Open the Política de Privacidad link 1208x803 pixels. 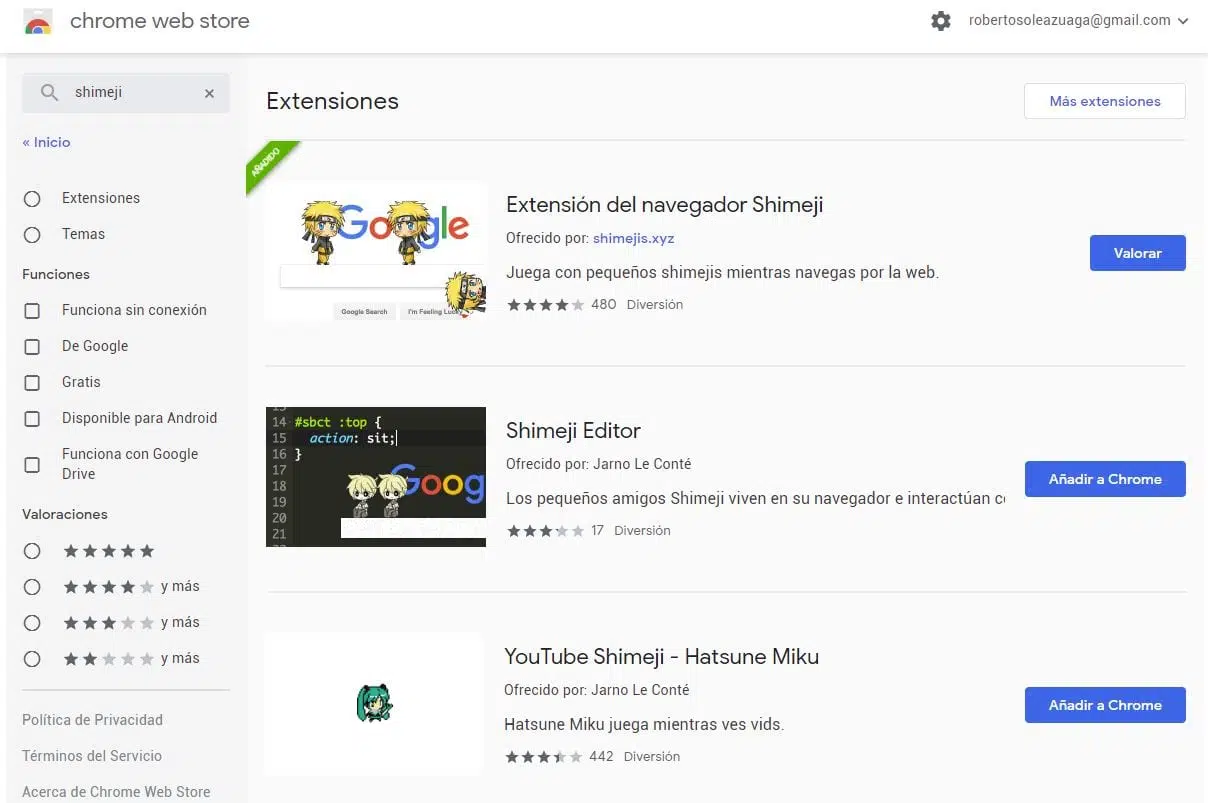pyautogui.click(x=92, y=720)
